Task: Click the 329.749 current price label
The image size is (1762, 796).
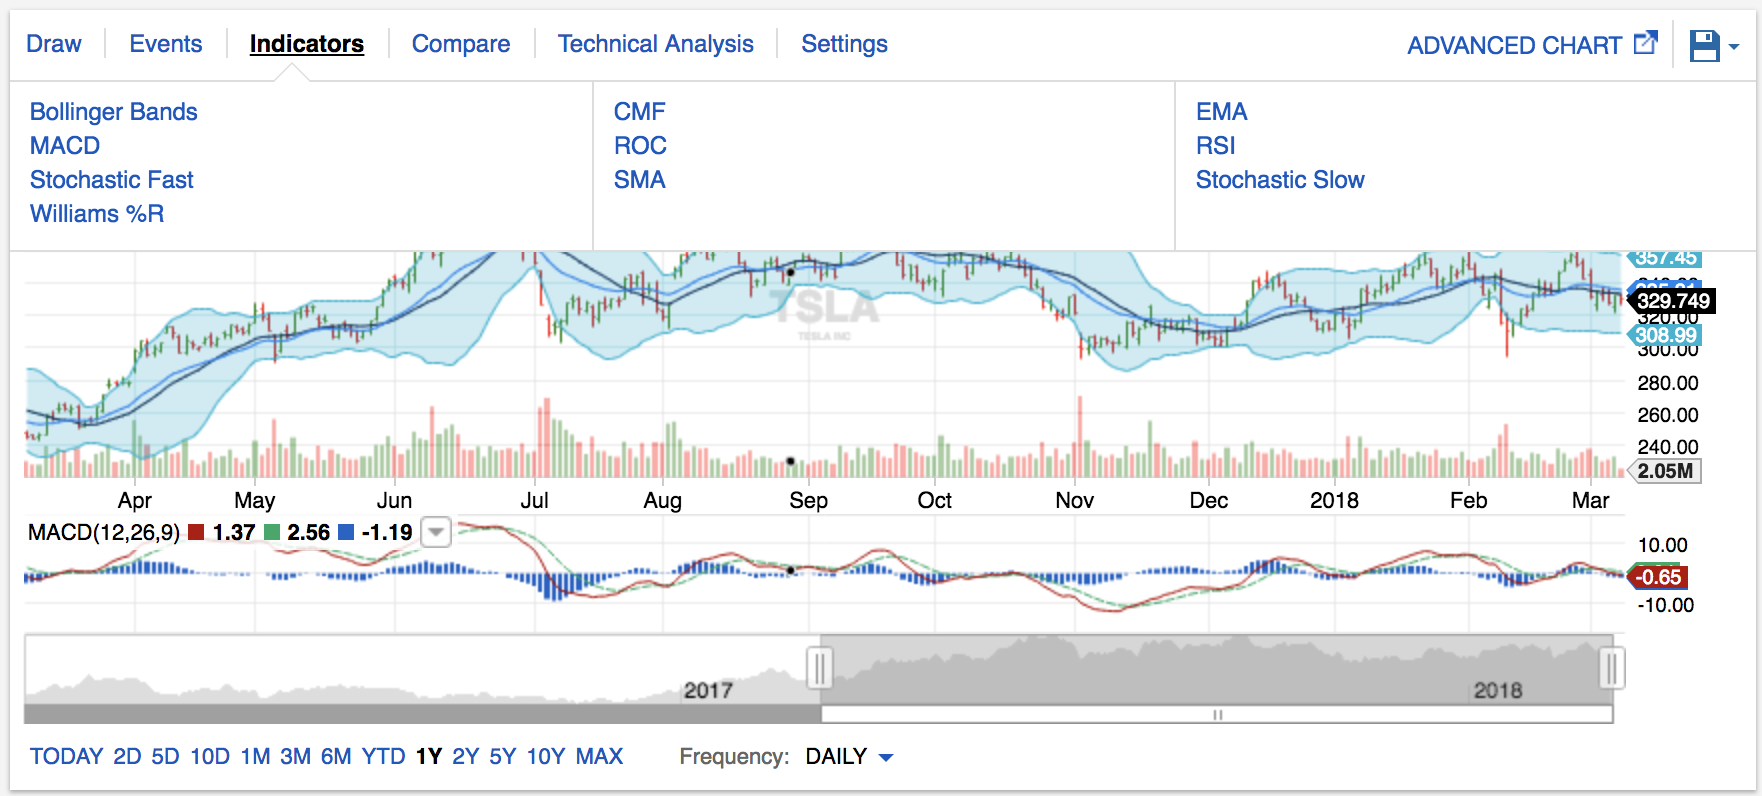Action: point(1672,301)
